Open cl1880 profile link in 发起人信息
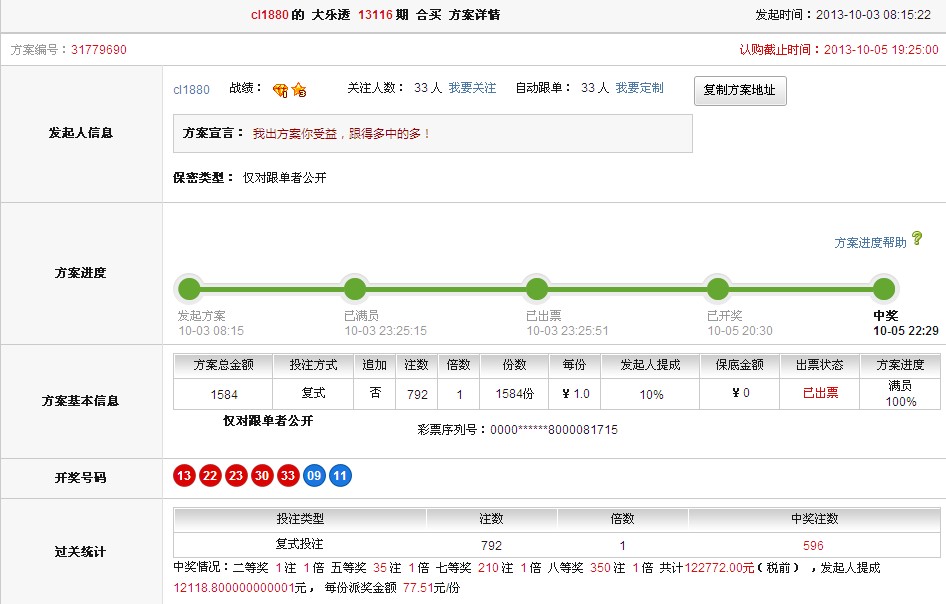The height and width of the screenshot is (604, 946). [x=191, y=89]
